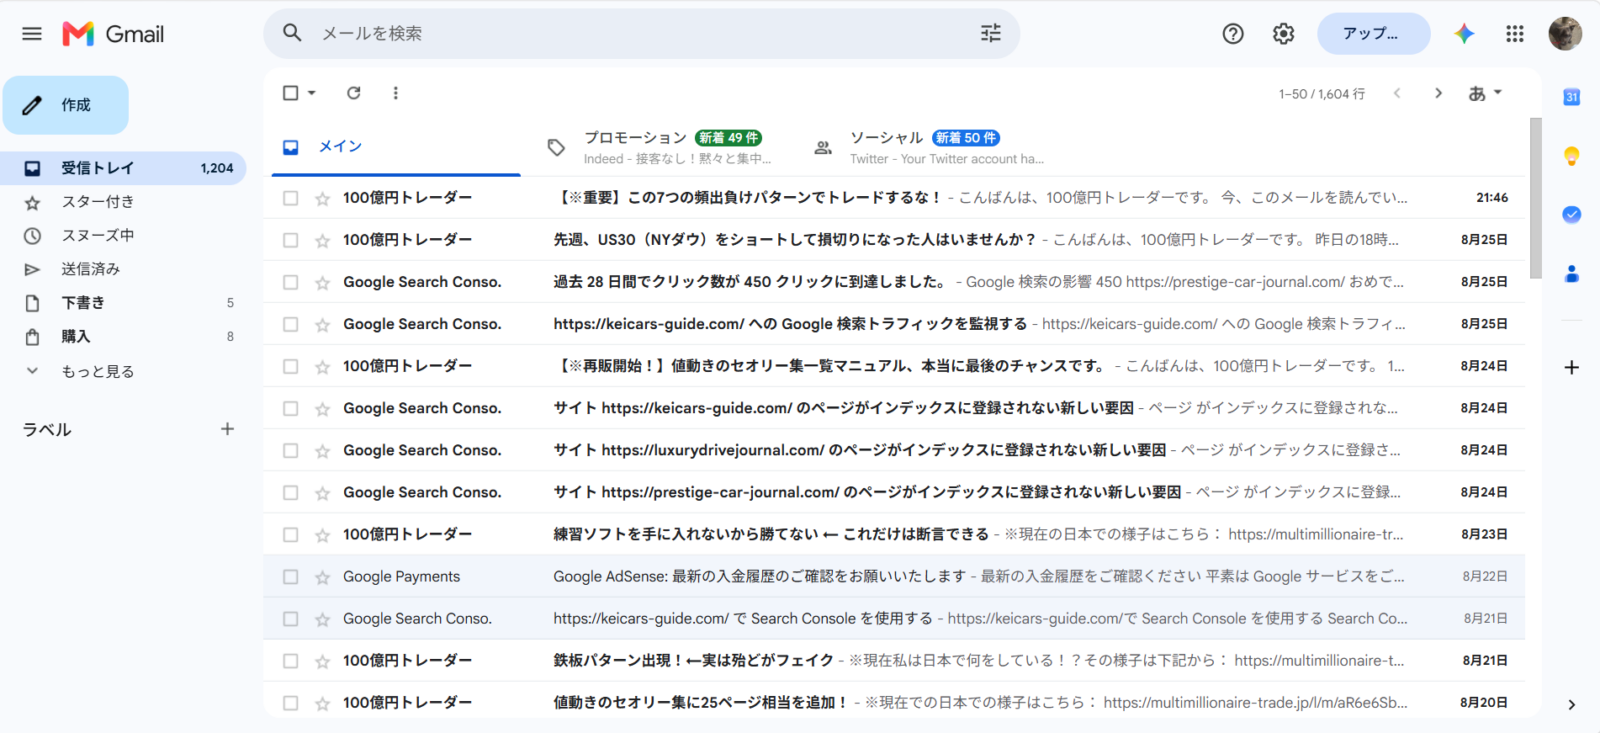This screenshot has height=733, width=1600.
Task: Open 送信済み folder
Action: click(x=124, y=269)
